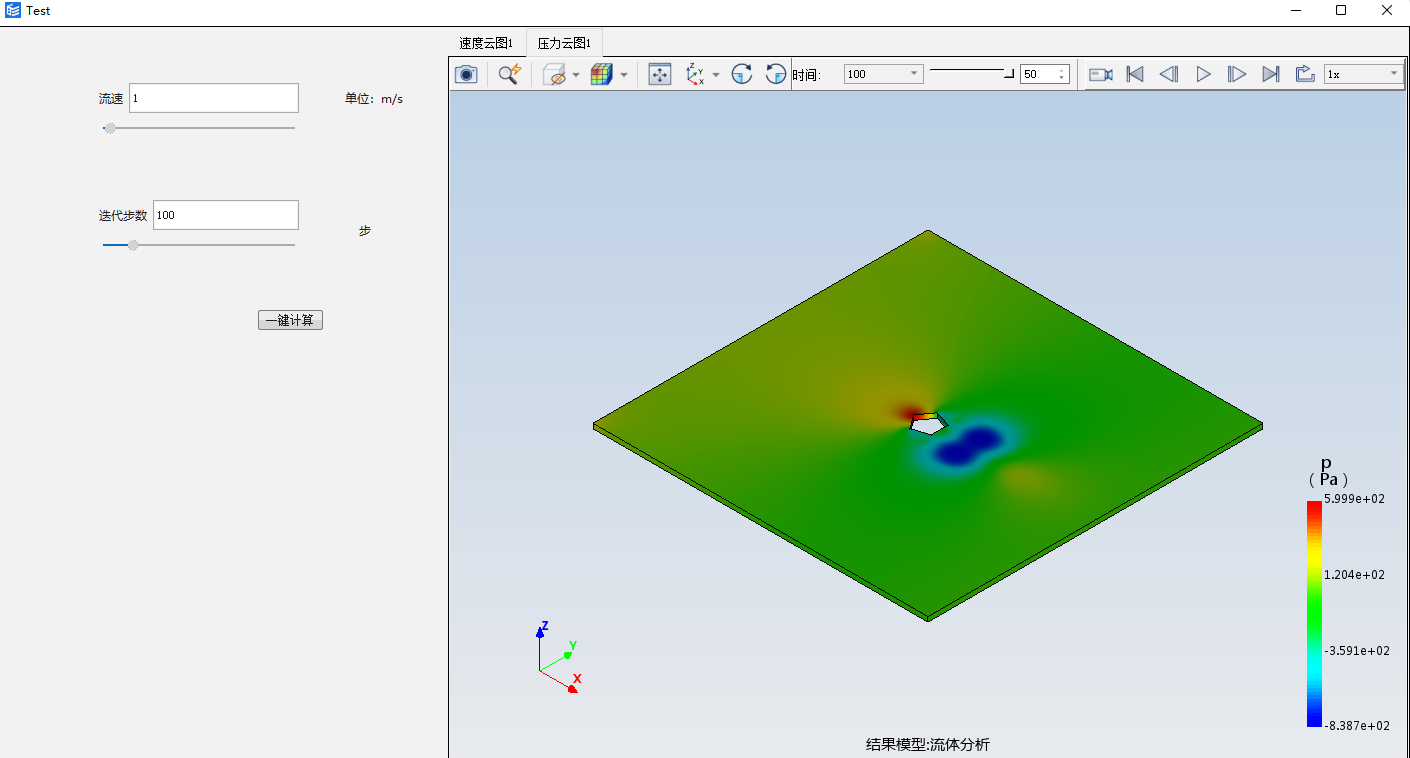The height and width of the screenshot is (758, 1410).
Task: Click the XYZ axis orientation icon
Action: (x=695, y=74)
